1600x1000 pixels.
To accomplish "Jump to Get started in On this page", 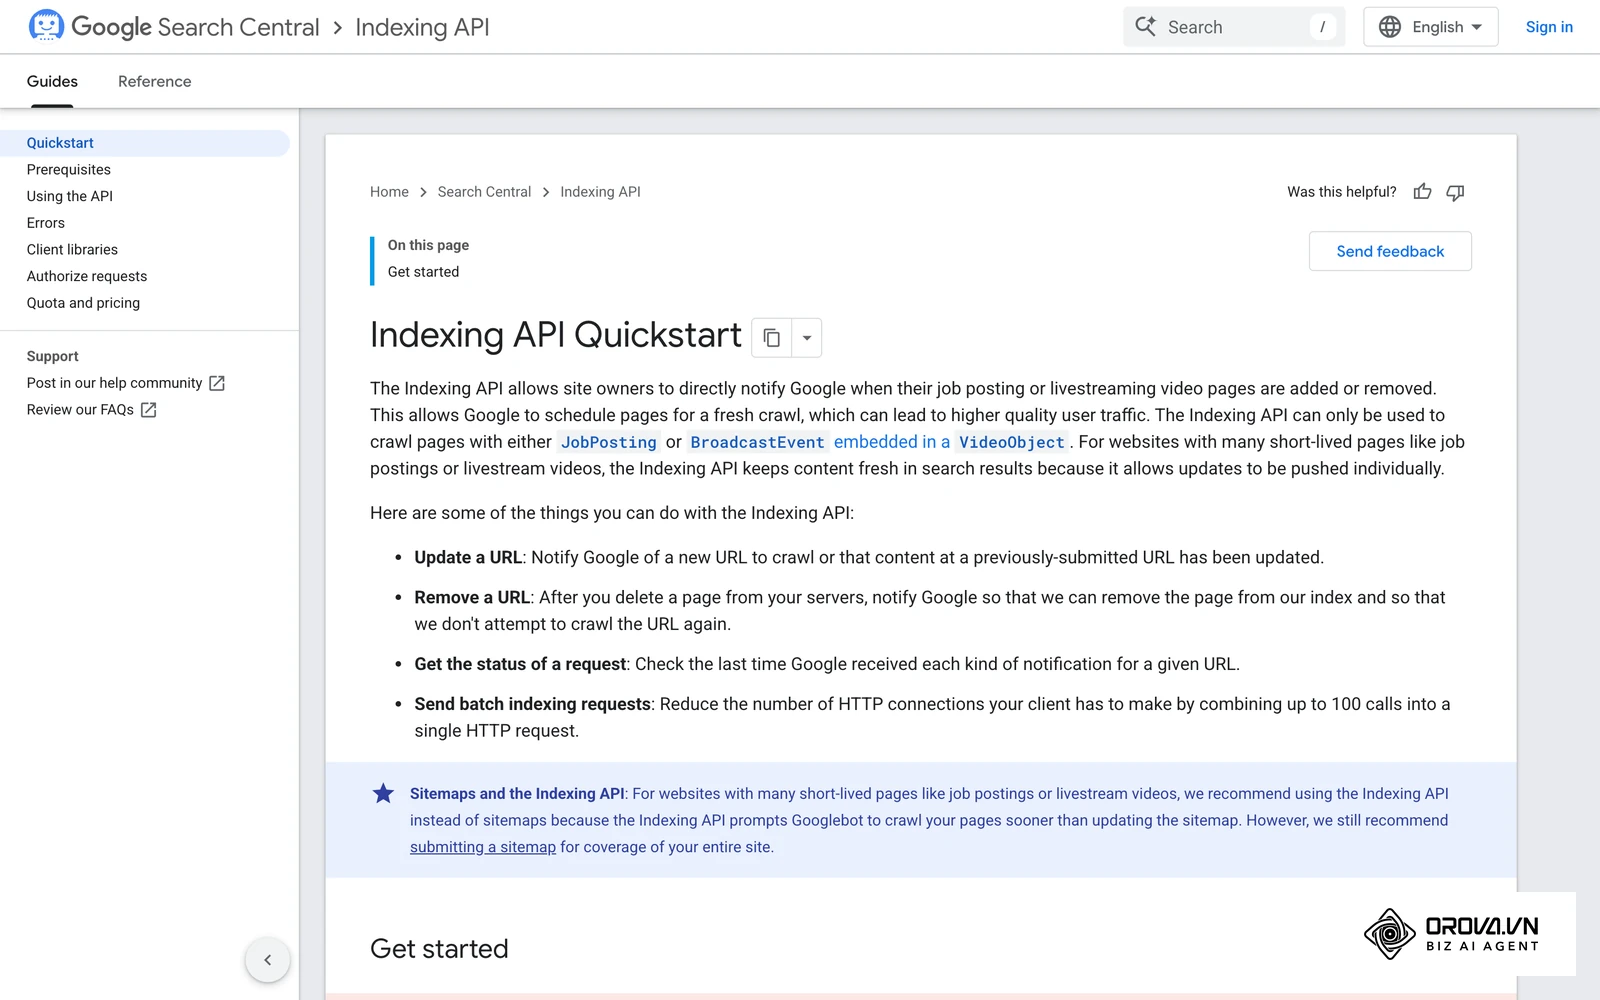I will click(424, 272).
